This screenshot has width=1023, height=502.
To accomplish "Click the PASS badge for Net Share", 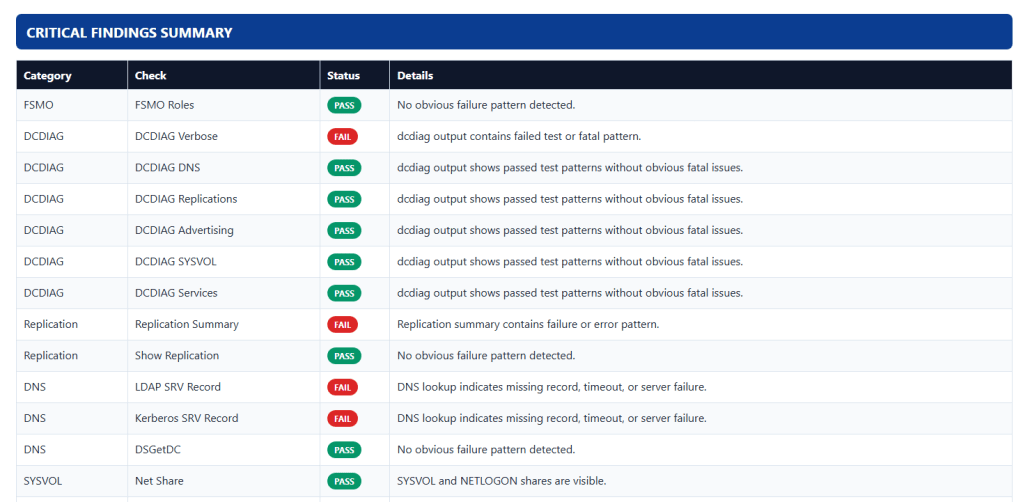I will point(344,481).
